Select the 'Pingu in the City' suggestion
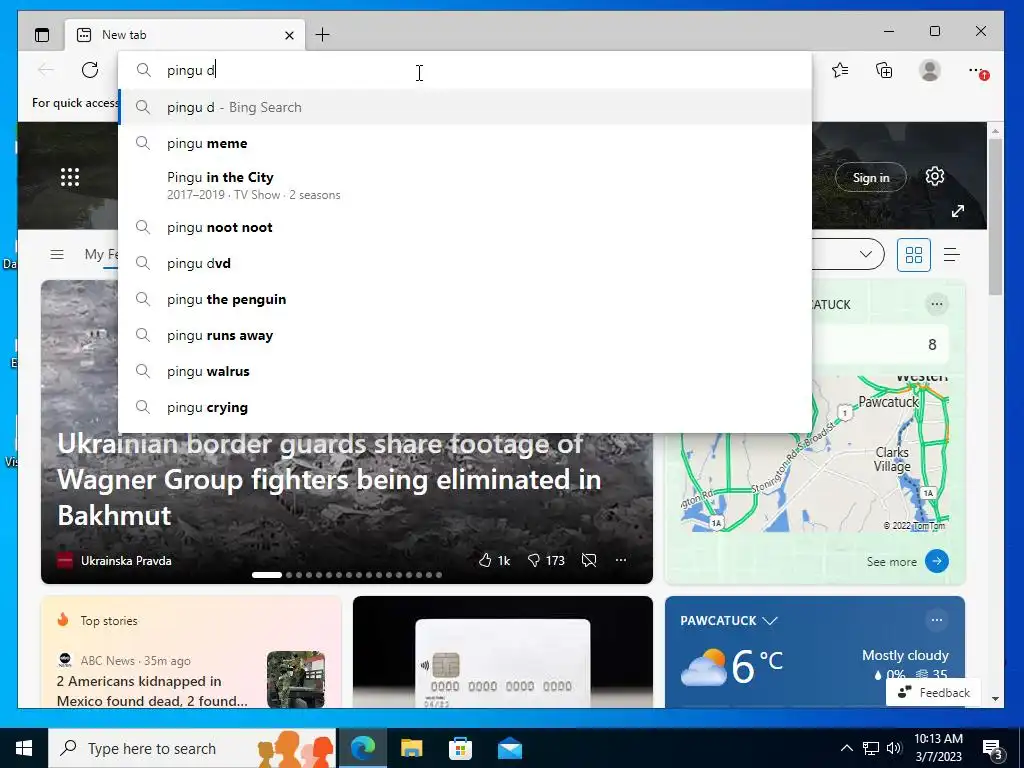The height and width of the screenshot is (768, 1024). (x=465, y=185)
